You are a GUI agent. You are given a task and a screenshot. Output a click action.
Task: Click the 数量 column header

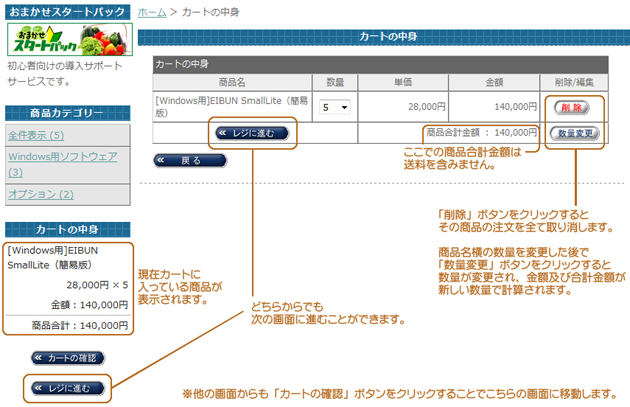click(x=335, y=82)
